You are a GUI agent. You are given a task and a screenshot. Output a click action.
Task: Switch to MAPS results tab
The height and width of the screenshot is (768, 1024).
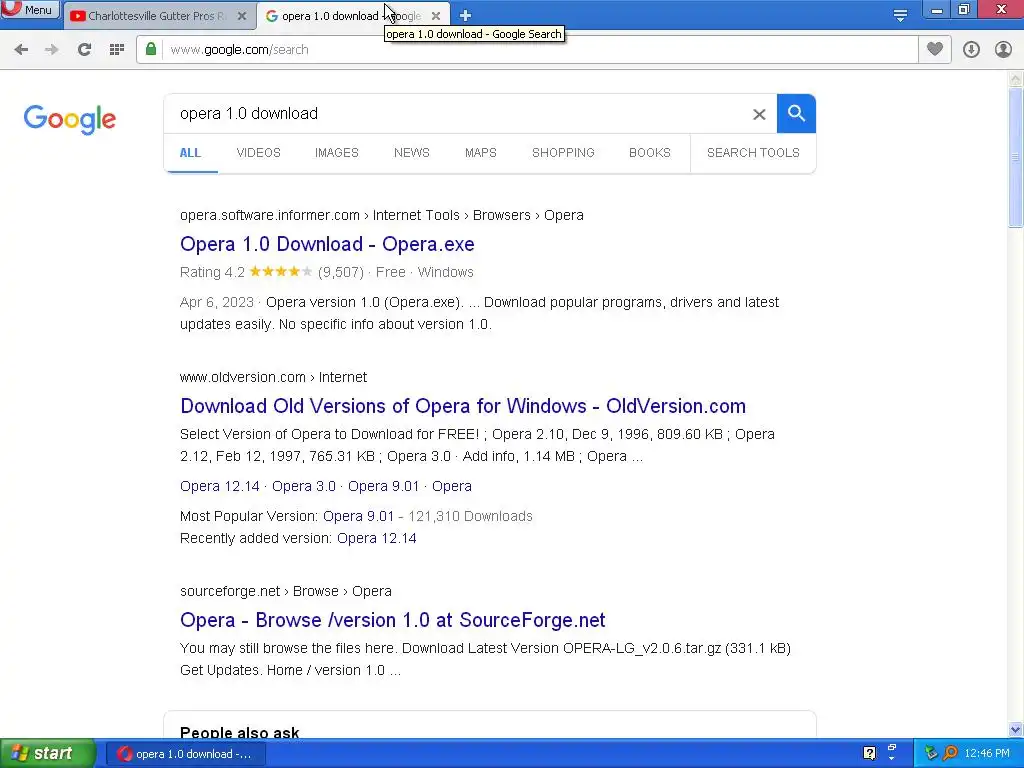481,153
